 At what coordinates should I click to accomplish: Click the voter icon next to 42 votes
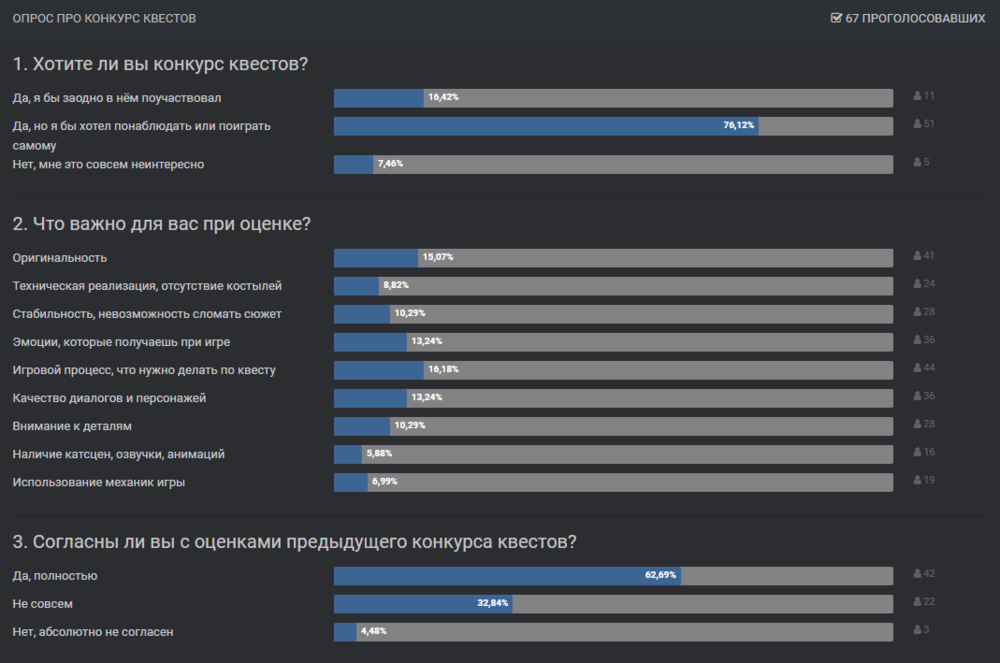(x=917, y=574)
